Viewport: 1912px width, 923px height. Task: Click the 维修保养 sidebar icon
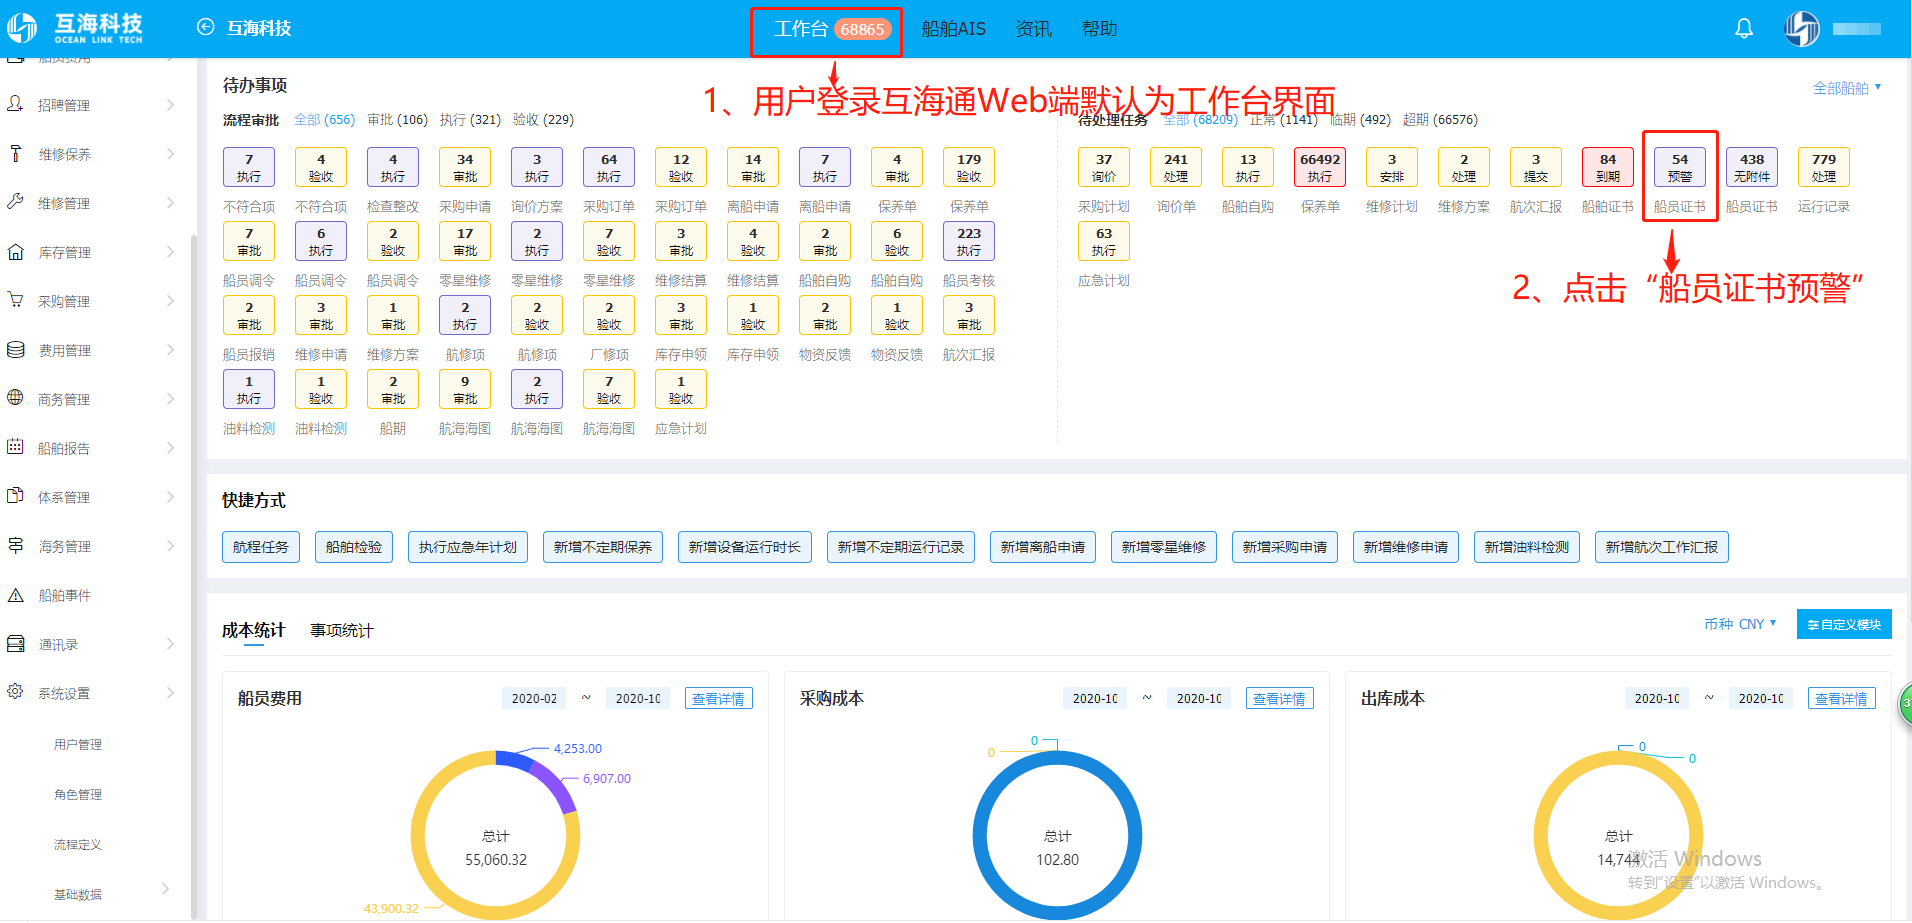tap(16, 153)
